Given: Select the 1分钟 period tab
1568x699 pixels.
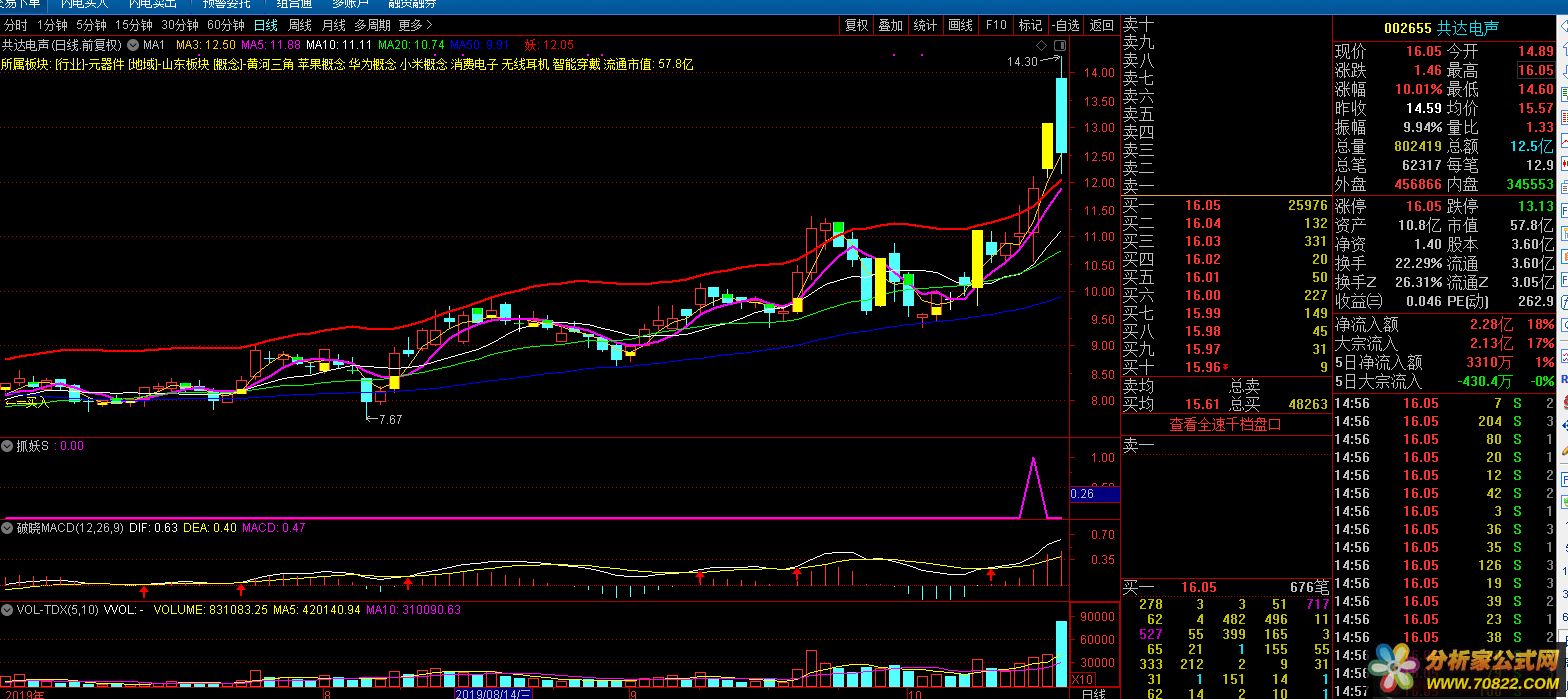Looking at the screenshot, I should coord(52,25).
